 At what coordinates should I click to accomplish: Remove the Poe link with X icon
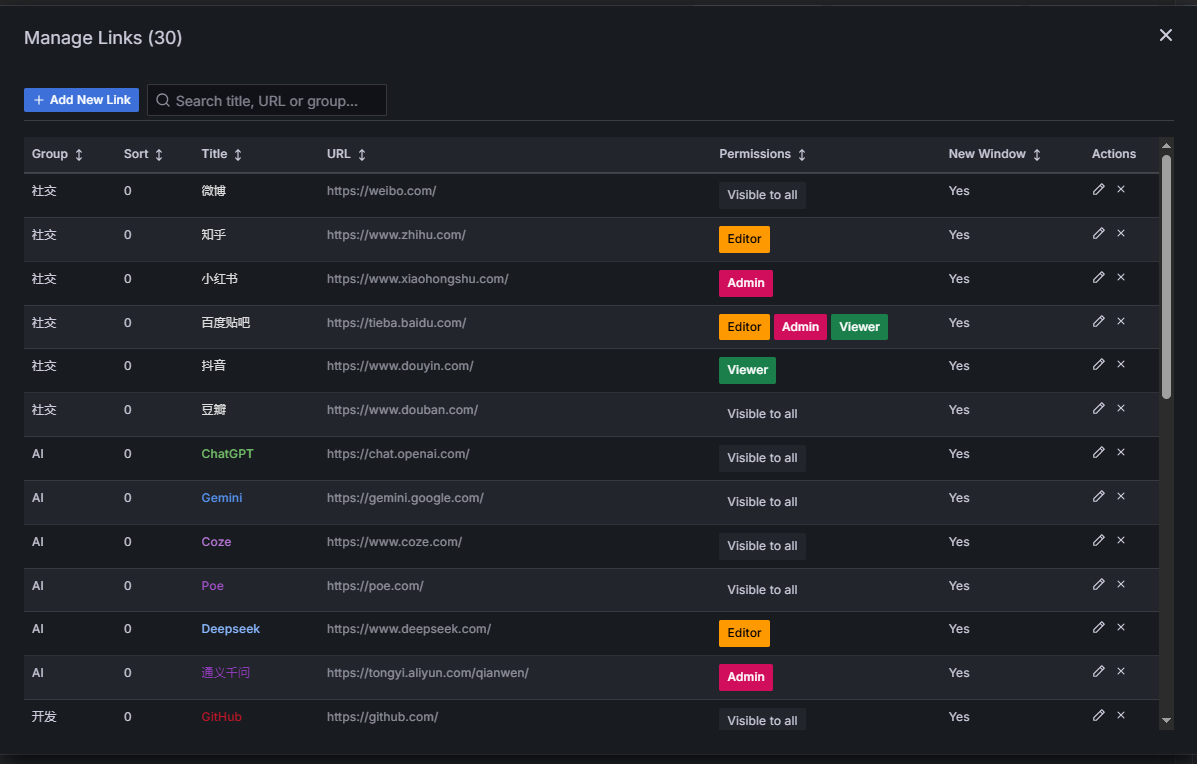(1121, 584)
